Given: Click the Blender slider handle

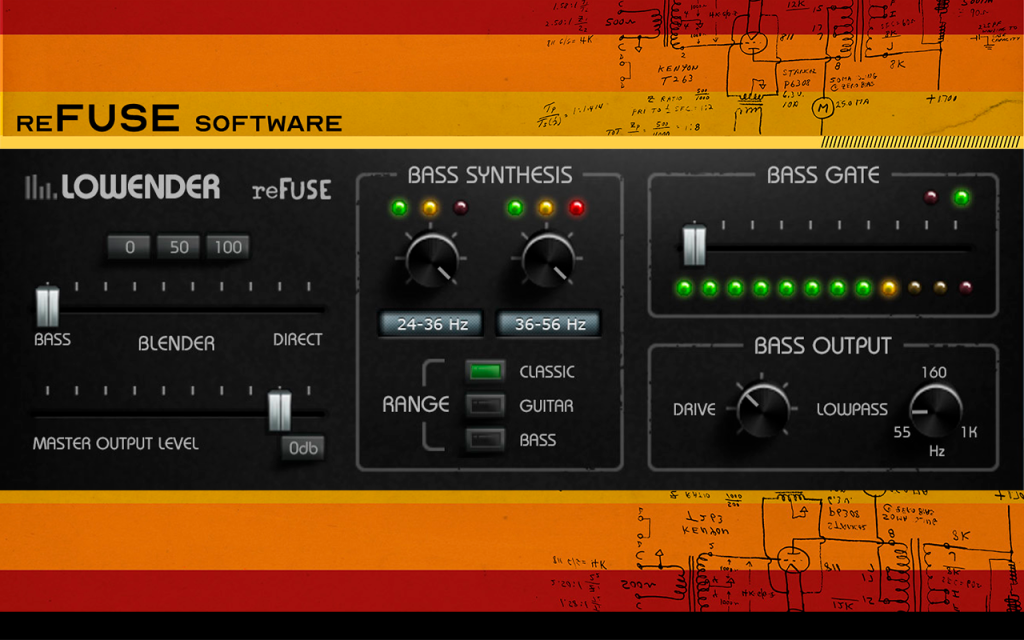Looking at the screenshot, I should click(48, 305).
